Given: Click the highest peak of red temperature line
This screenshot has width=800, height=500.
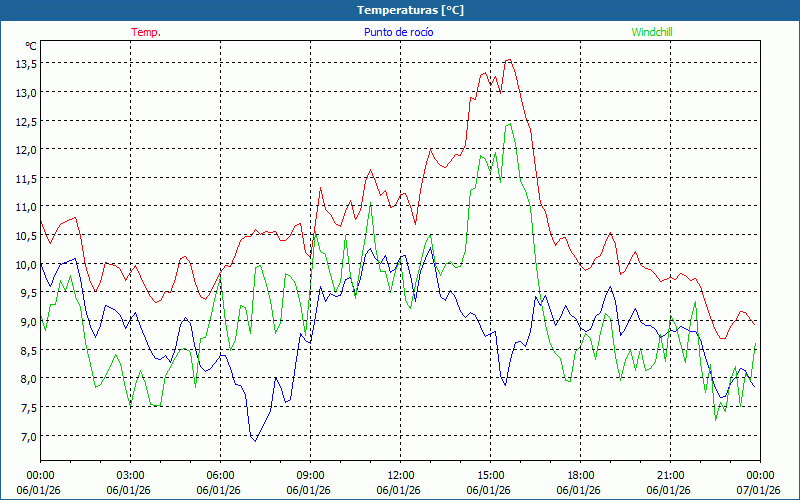Looking at the screenshot, I should tap(509, 60).
